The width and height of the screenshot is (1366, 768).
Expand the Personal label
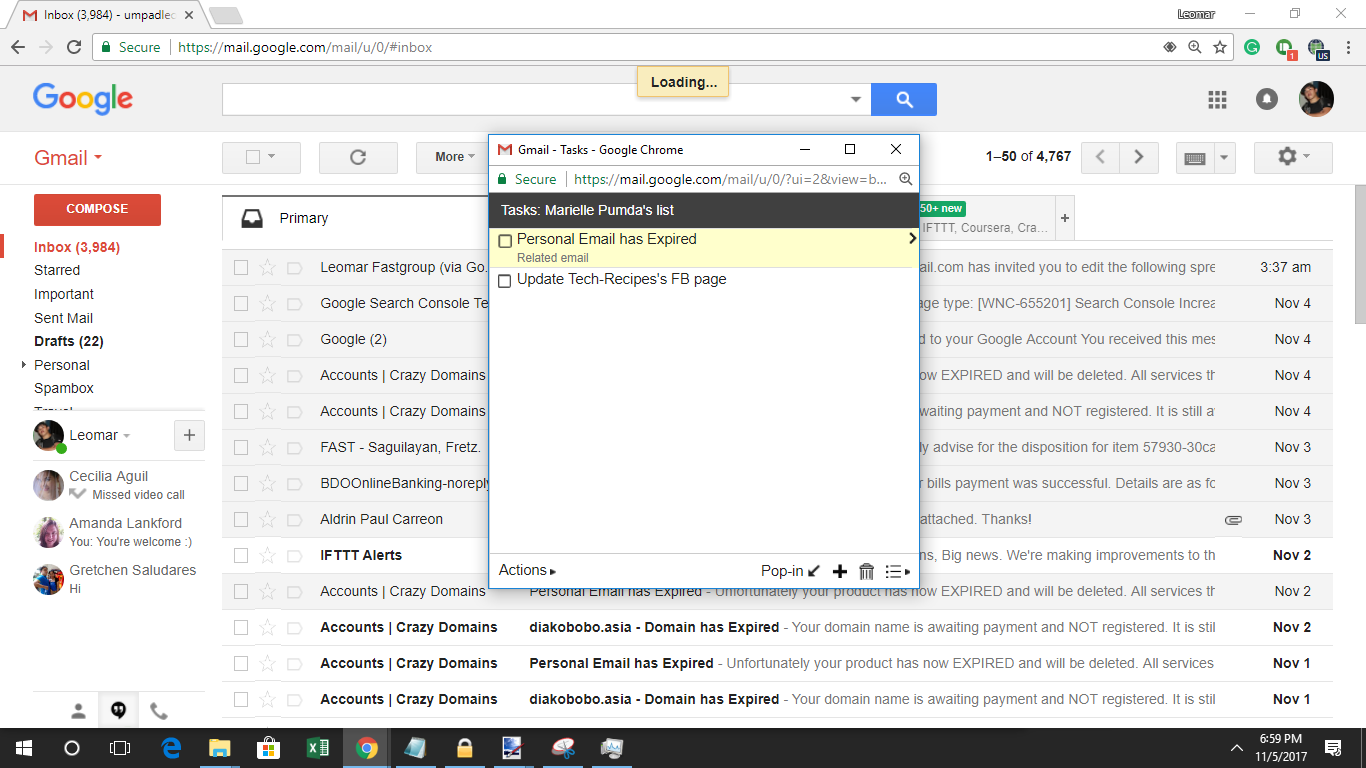[24, 365]
